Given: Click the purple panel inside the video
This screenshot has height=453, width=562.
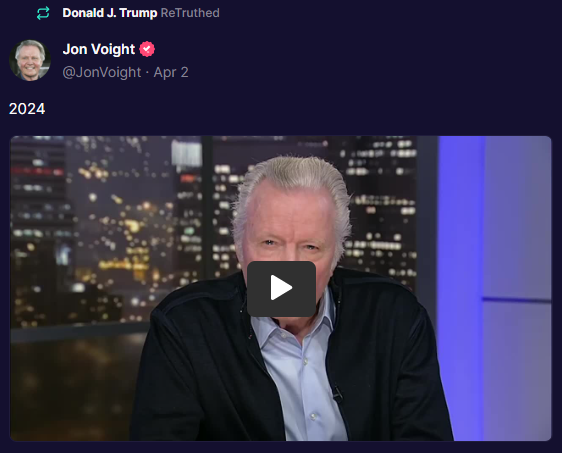Looking at the screenshot, I should click(495, 287).
